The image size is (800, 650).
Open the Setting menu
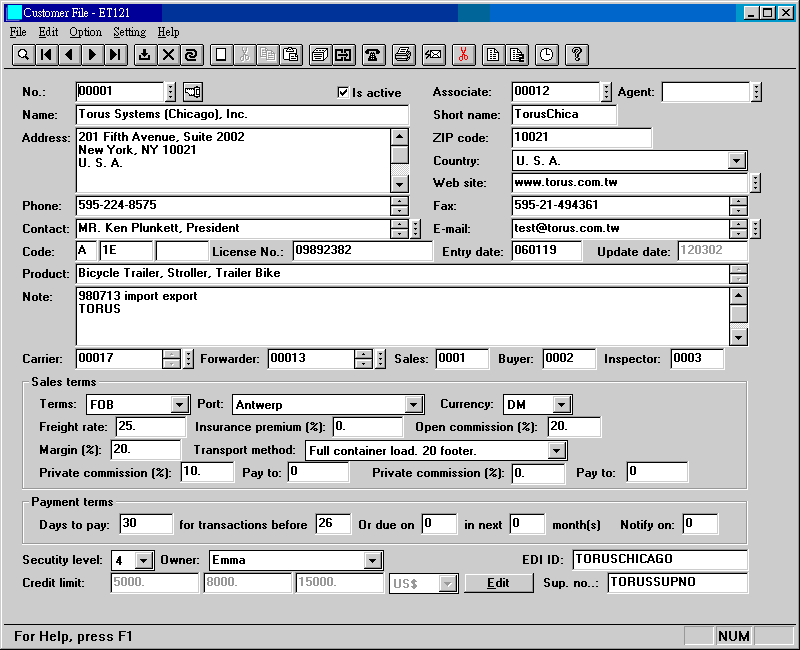[x=130, y=32]
